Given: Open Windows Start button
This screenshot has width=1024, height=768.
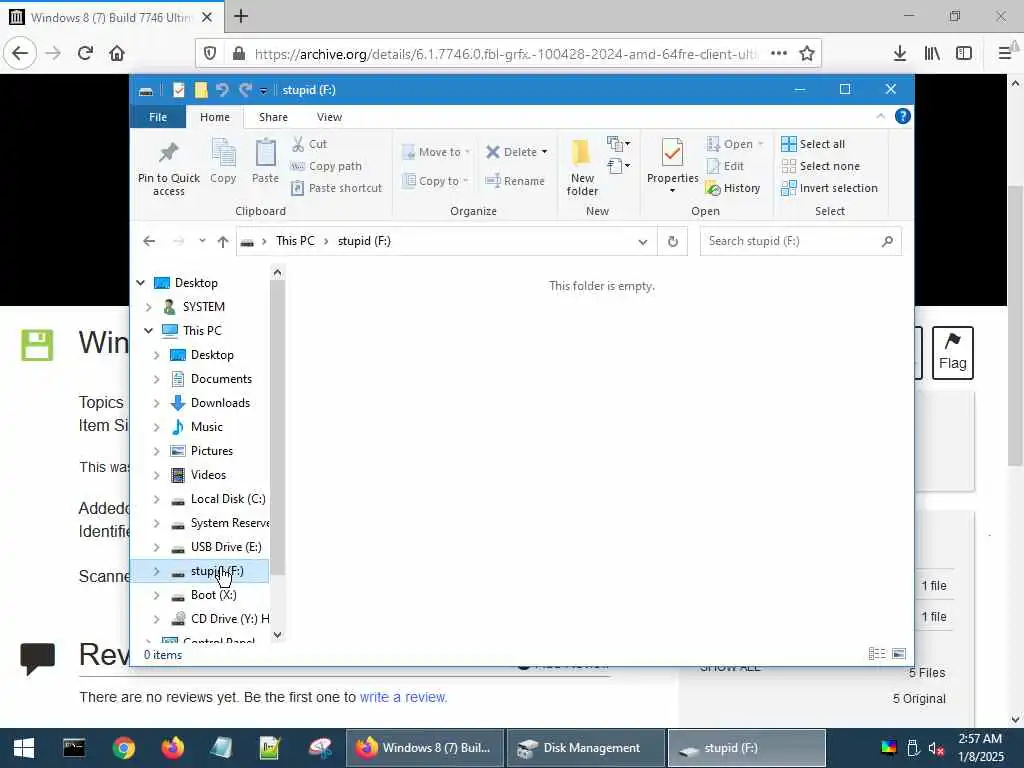Looking at the screenshot, I should click(24, 748).
